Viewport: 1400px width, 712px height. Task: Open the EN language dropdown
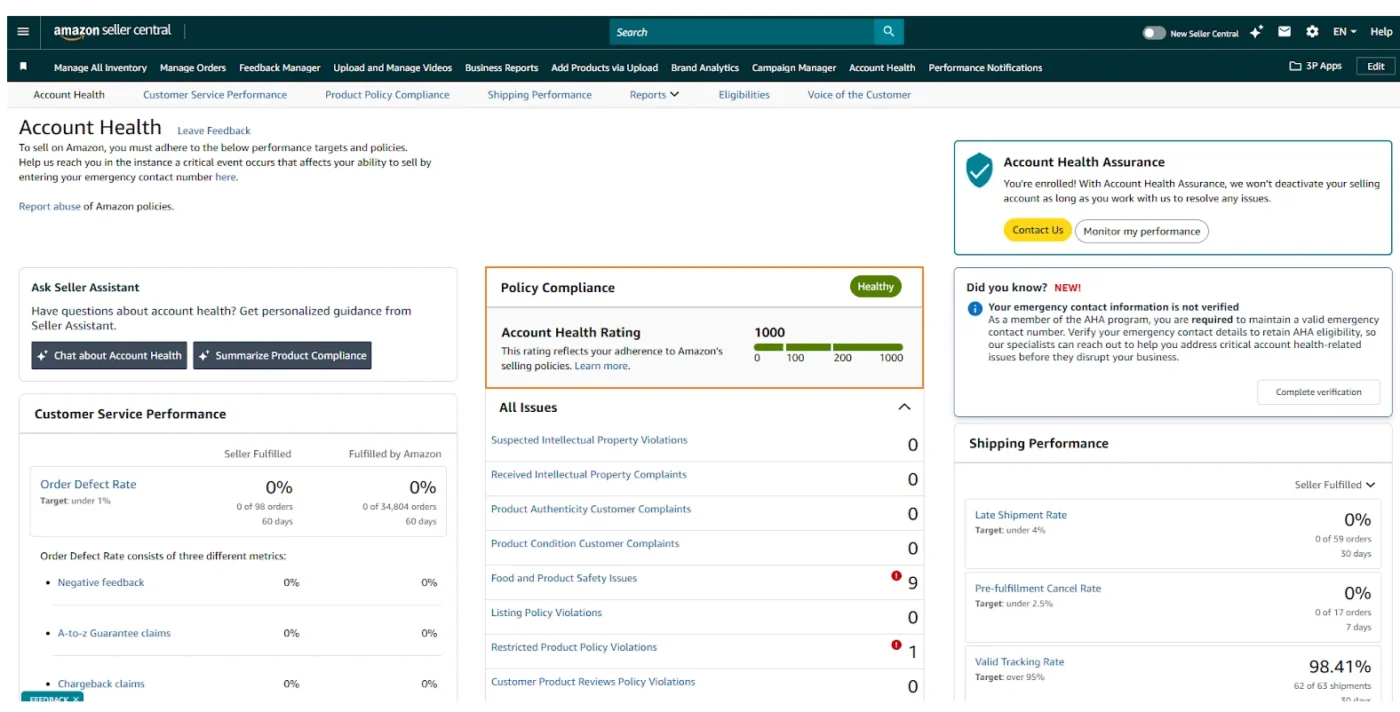(x=1344, y=32)
